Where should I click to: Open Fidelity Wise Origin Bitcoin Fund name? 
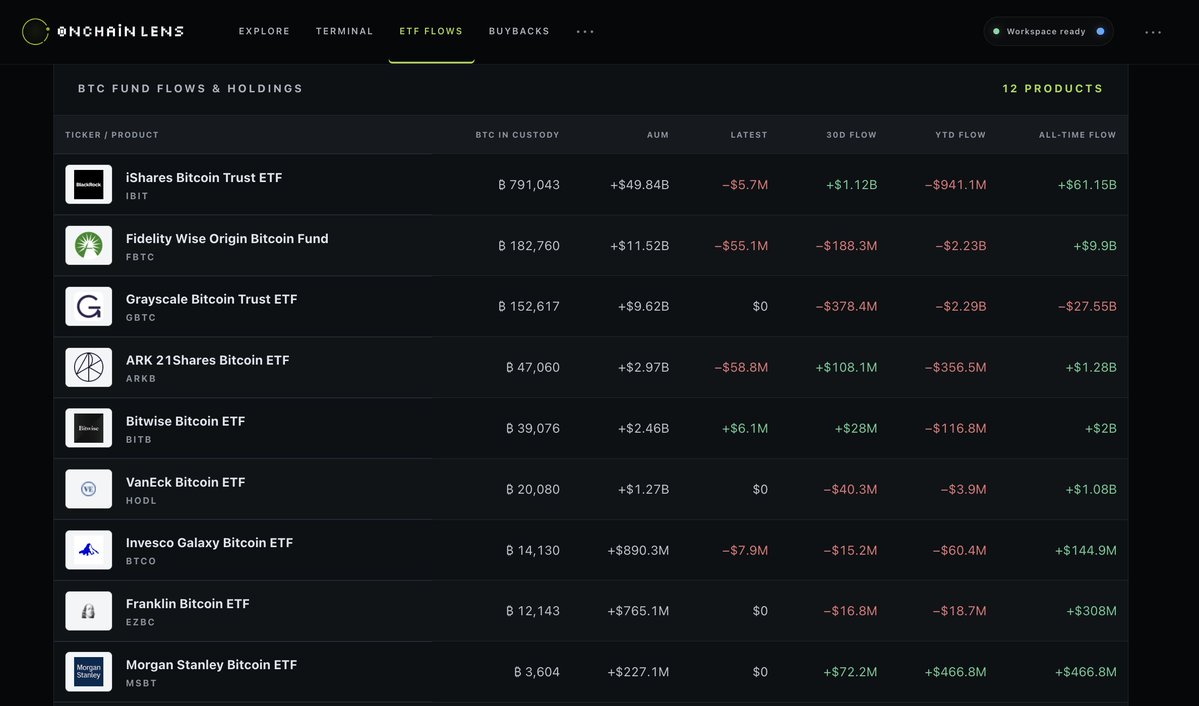[x=227, y=239]
